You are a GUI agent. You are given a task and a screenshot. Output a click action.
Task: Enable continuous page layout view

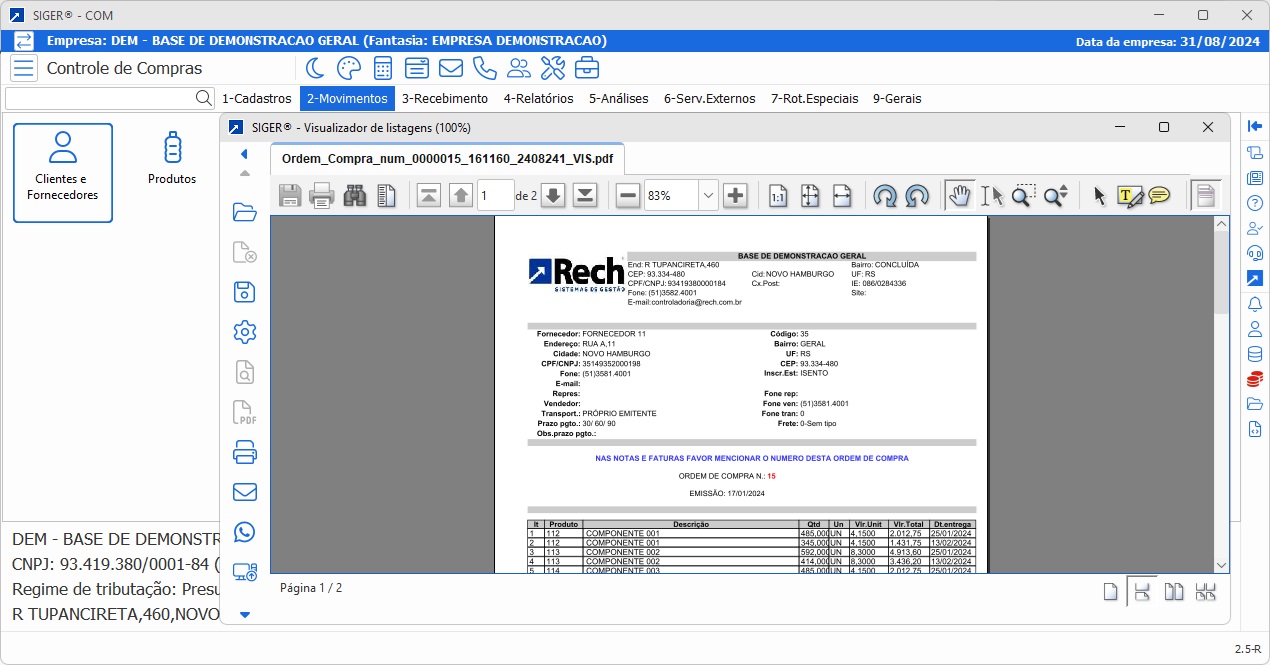tap(1141, 591)
